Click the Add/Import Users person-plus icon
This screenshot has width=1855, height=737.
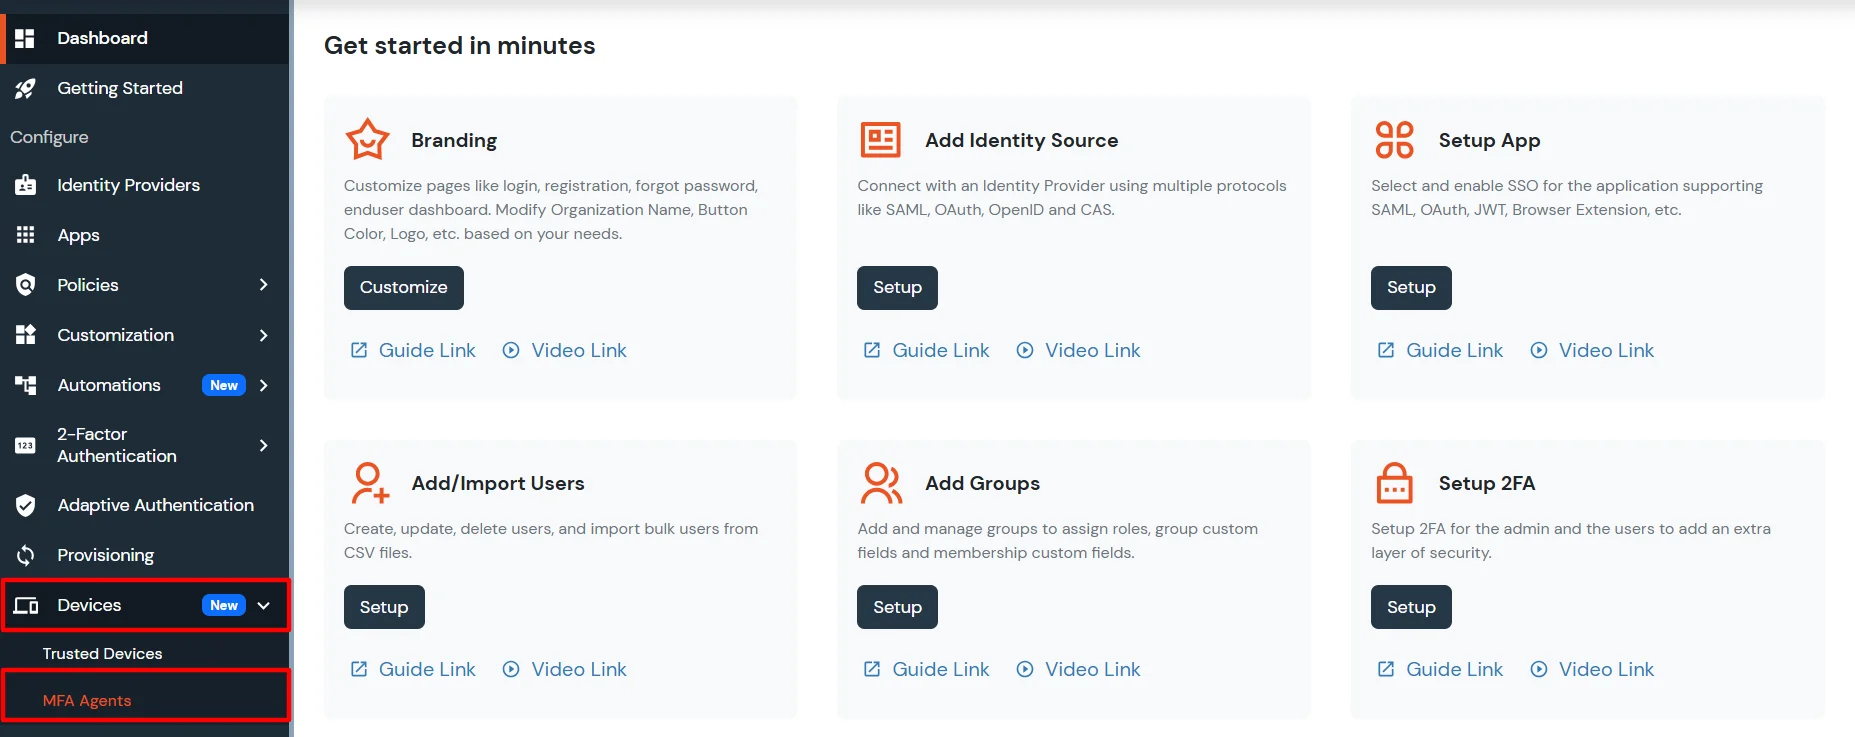click(x=369, y=483)
